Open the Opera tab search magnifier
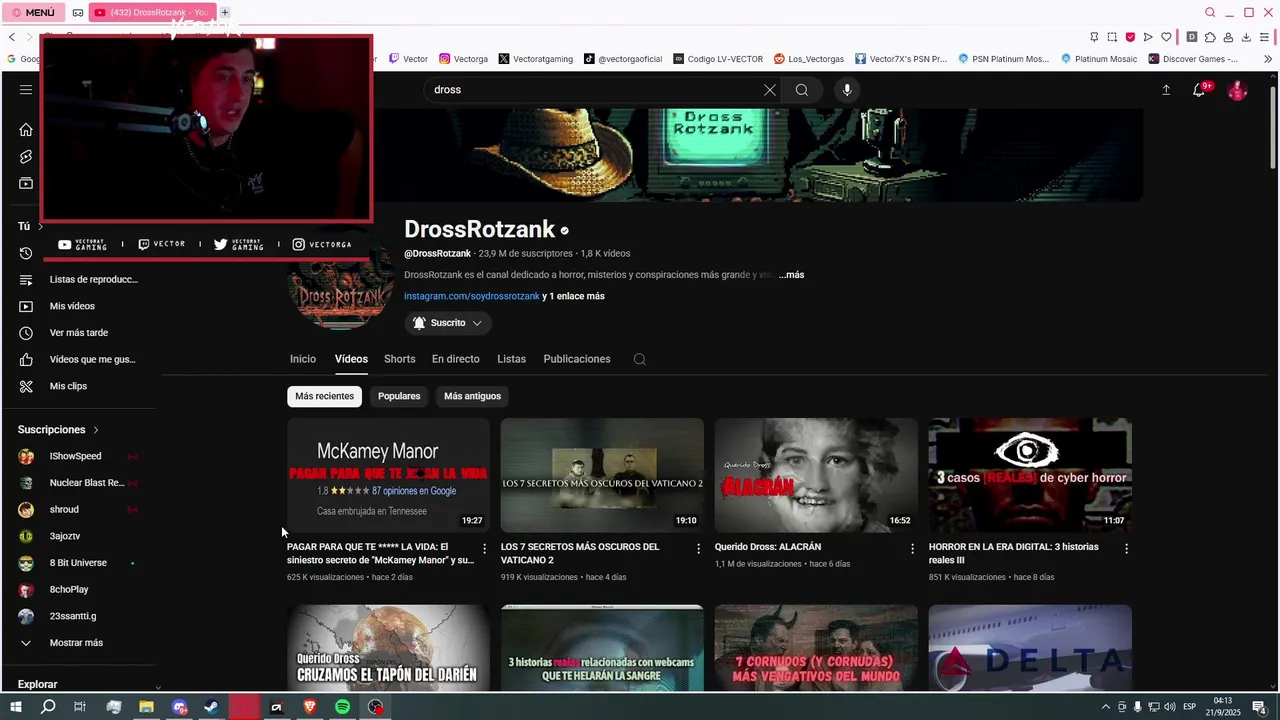Screen dimensions: 1280x720 1210,13
